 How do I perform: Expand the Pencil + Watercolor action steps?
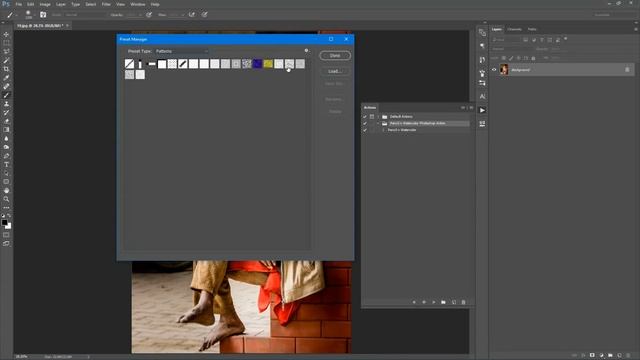point(383,130)
